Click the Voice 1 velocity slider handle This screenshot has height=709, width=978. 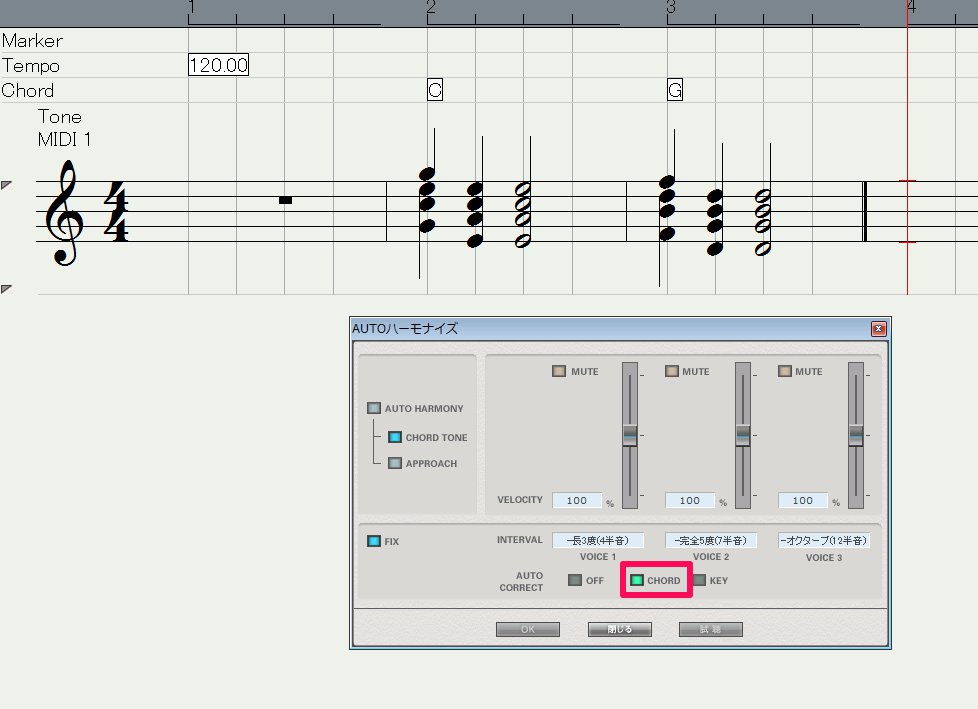point(629,435)
